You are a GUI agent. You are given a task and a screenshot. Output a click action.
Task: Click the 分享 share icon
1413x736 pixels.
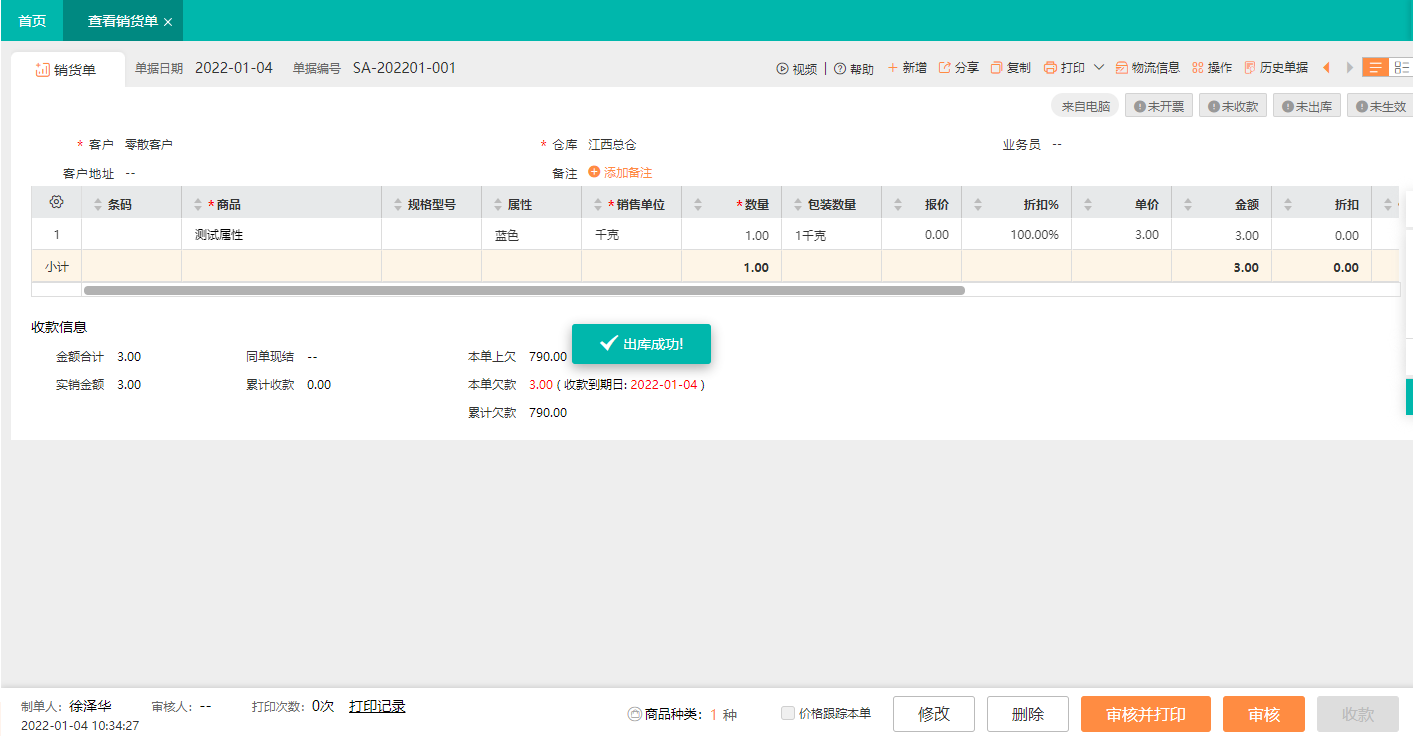coord(944,68)
